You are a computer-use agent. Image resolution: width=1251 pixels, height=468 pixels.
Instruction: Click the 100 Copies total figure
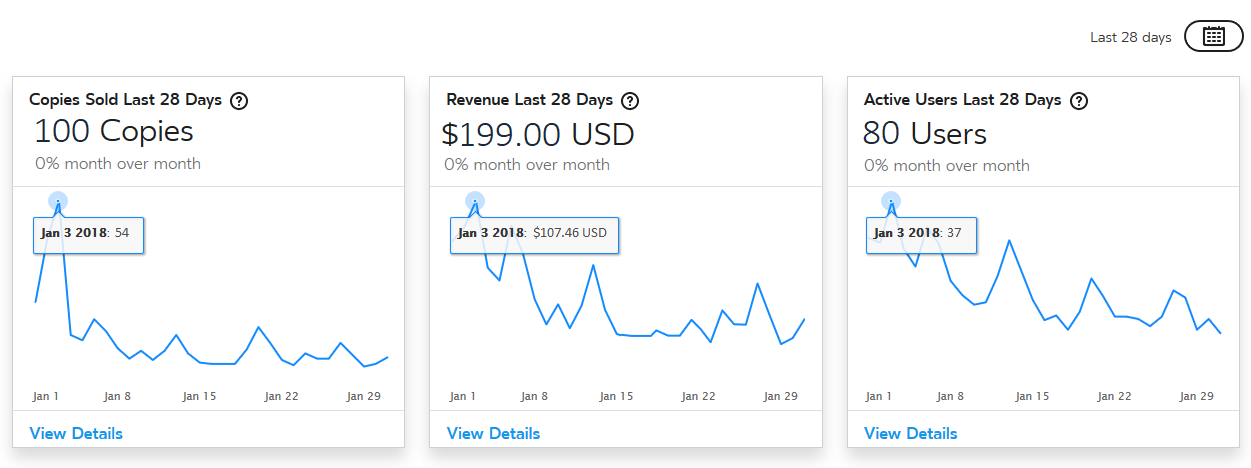[x=114, y=132]
